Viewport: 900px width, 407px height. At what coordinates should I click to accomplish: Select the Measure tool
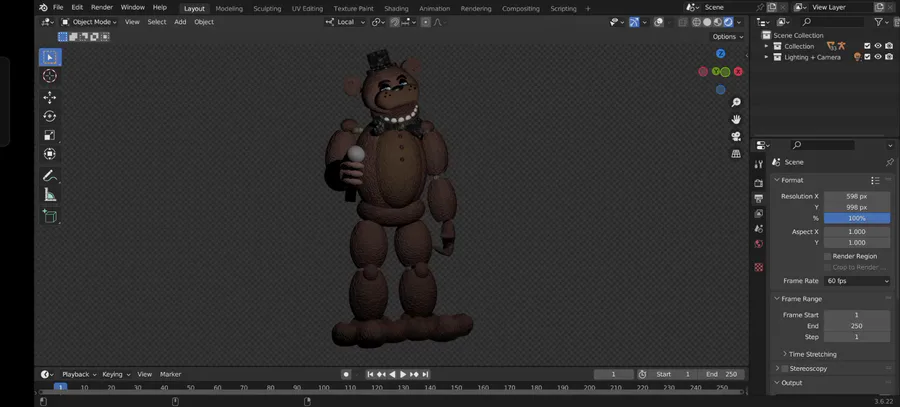pos(50,195)
